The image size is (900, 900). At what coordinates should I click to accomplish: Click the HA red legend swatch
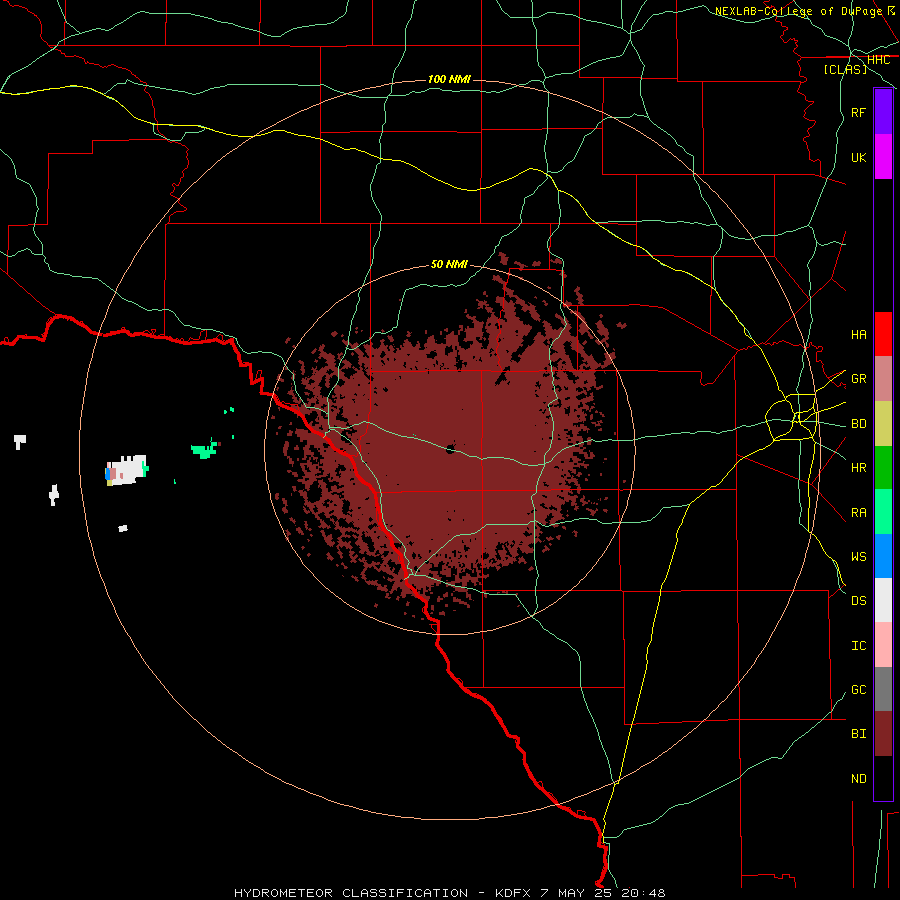[x=883, y=334]
